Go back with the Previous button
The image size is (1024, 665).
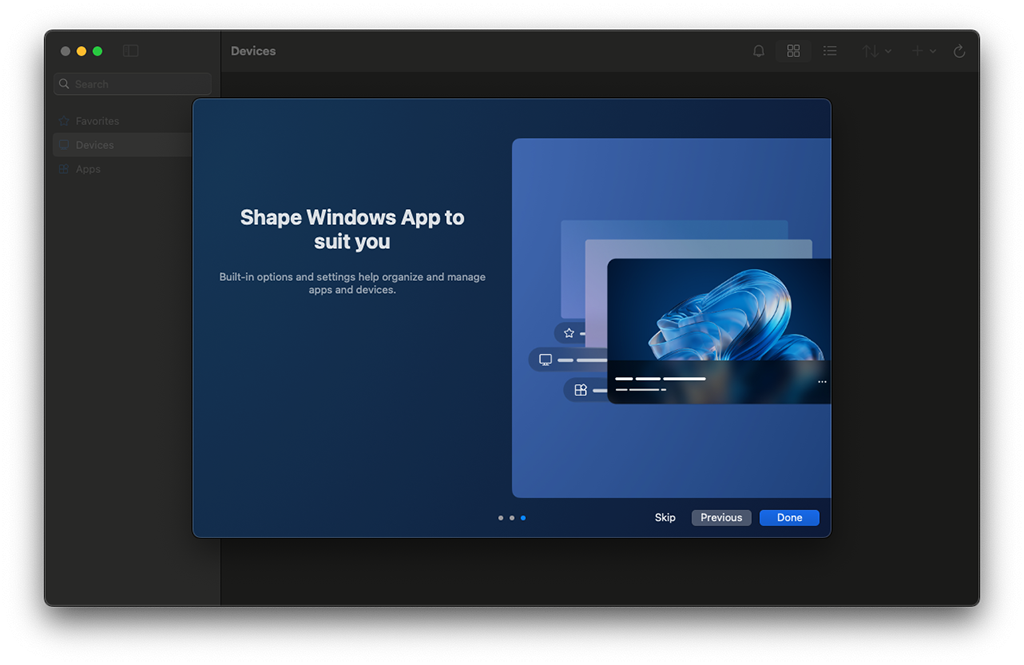[721, 517]
